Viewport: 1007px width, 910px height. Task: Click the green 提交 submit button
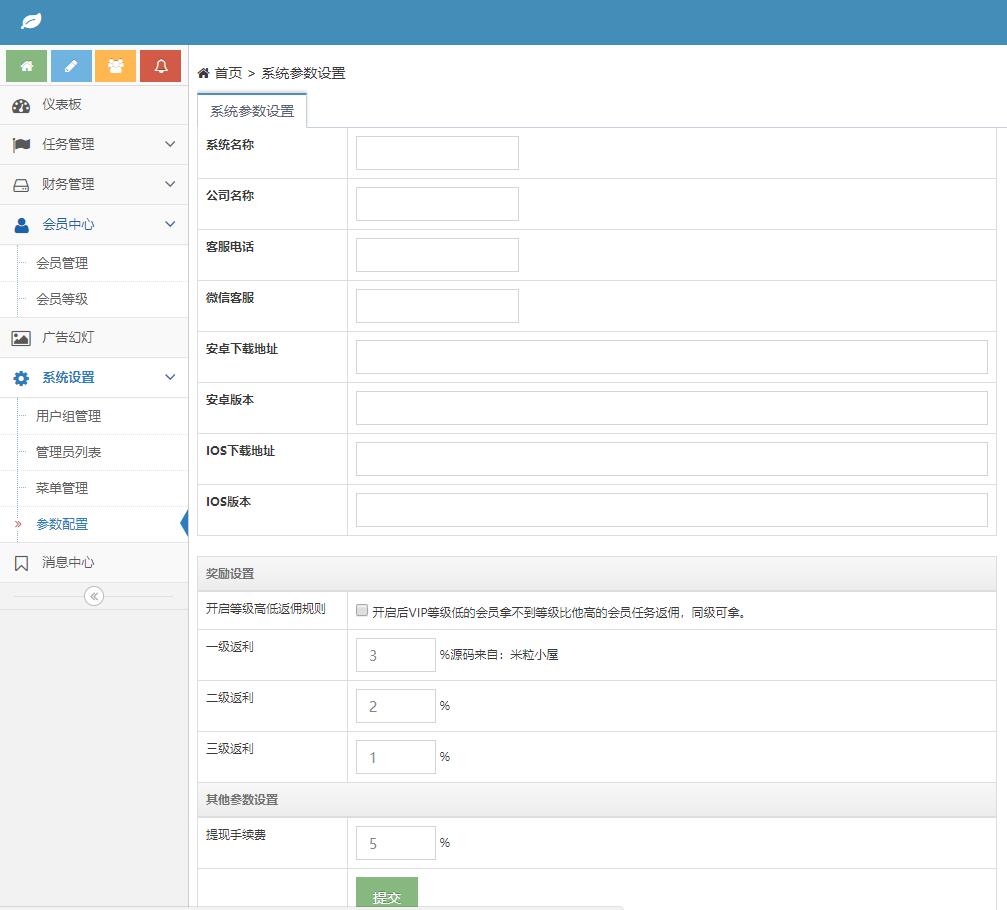386,895
